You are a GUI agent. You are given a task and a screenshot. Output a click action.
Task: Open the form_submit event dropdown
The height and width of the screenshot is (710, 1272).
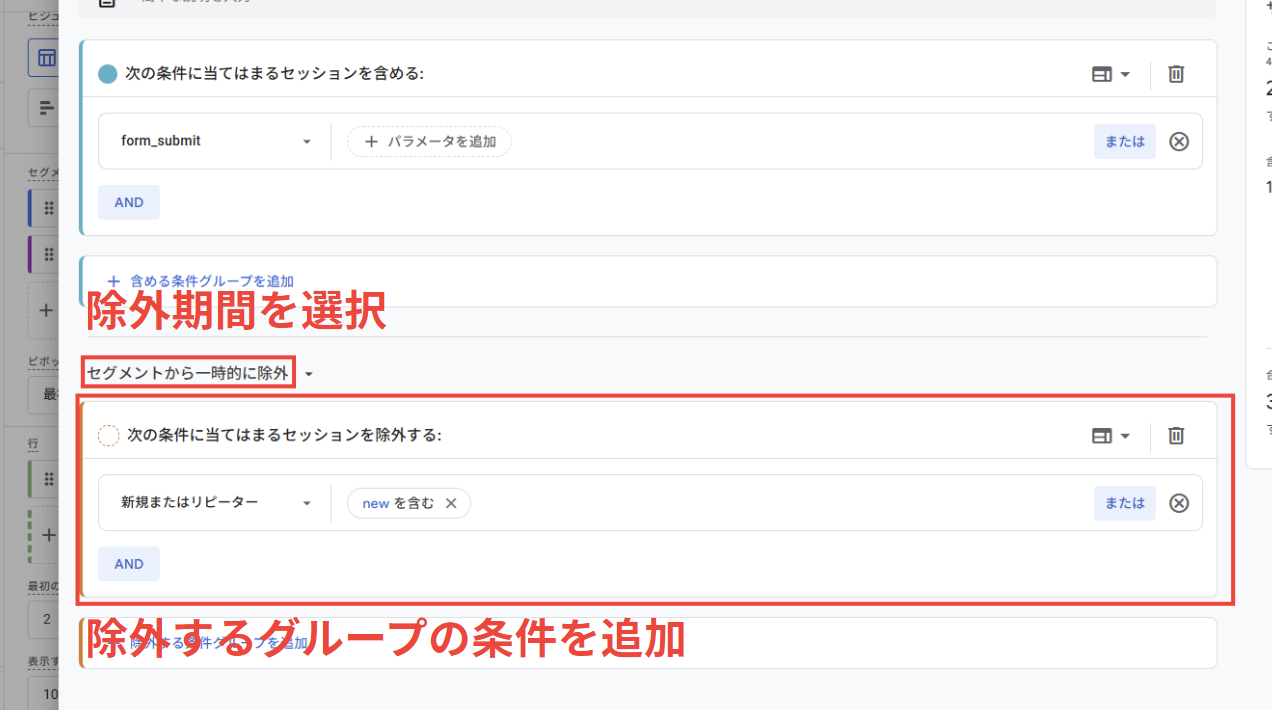click(215, 141)
